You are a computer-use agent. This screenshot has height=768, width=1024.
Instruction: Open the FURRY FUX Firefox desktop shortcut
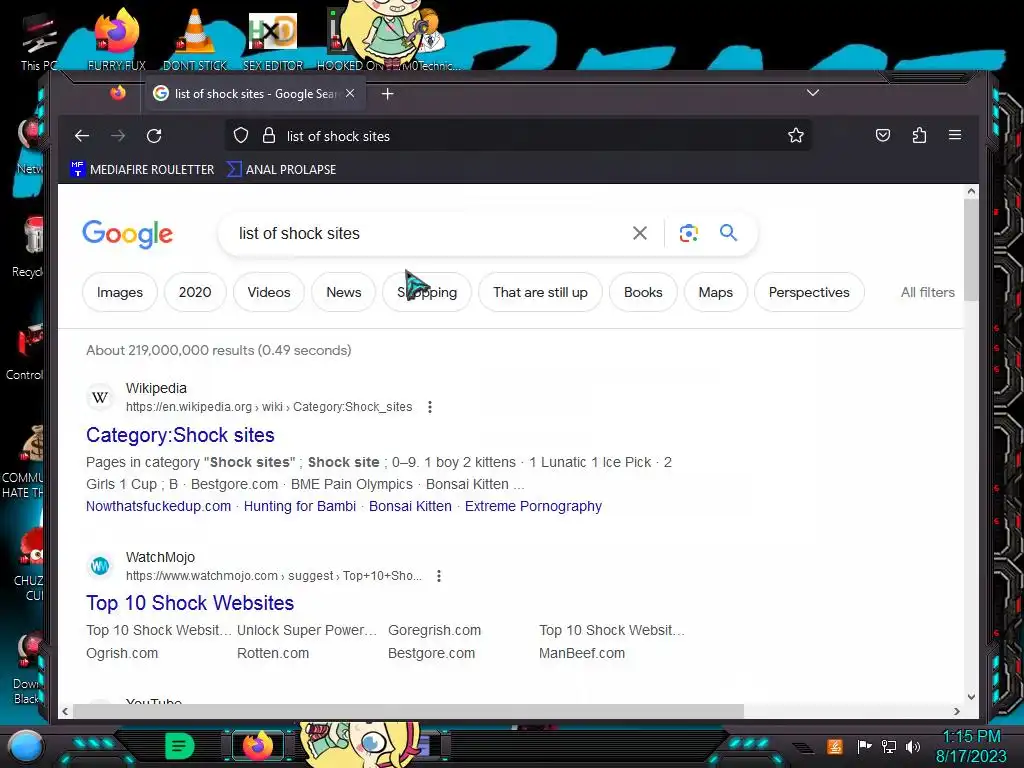117,41
